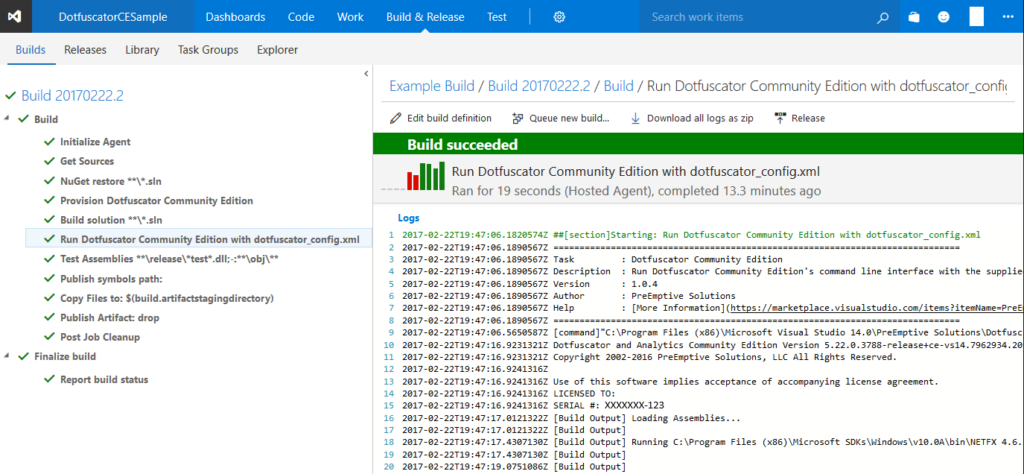
Task: Open the Code hub
Action: point(301,17)
